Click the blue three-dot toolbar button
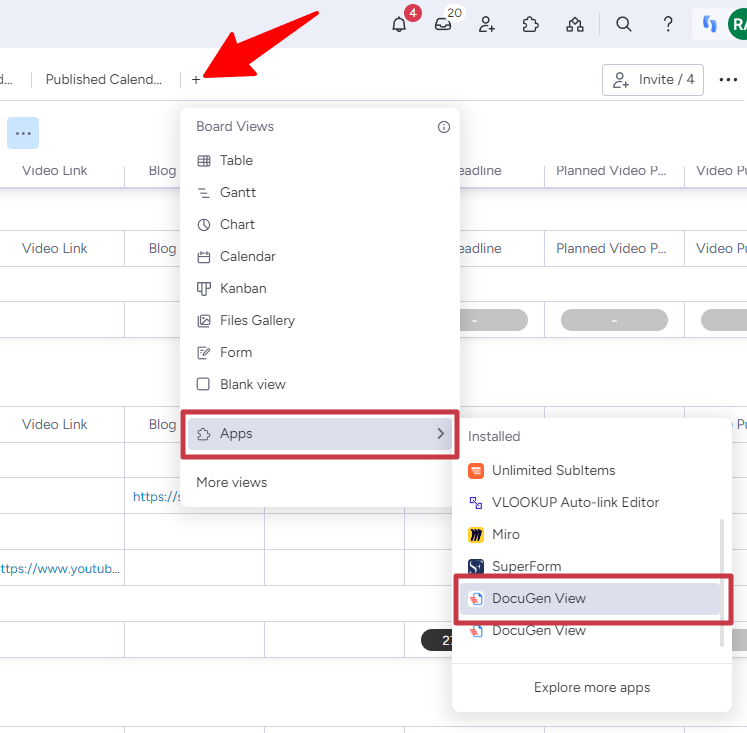 tap(23, 133)
